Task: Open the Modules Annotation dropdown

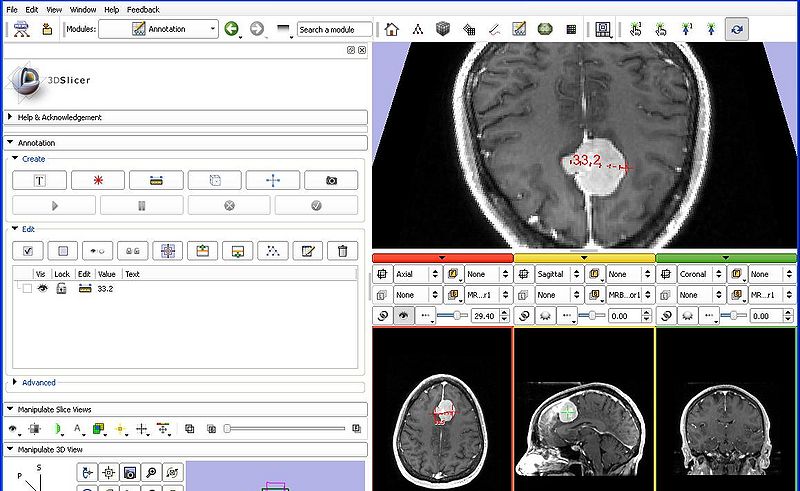Action: 159,29
